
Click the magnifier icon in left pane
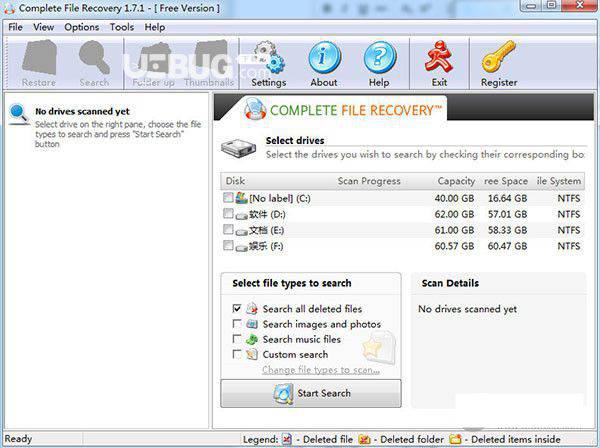pos(18,114)
